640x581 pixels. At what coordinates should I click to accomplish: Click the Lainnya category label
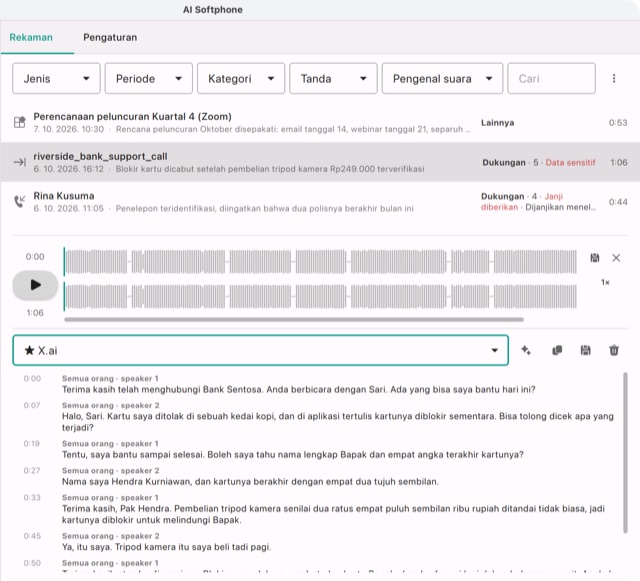click(x=497, y=123)
